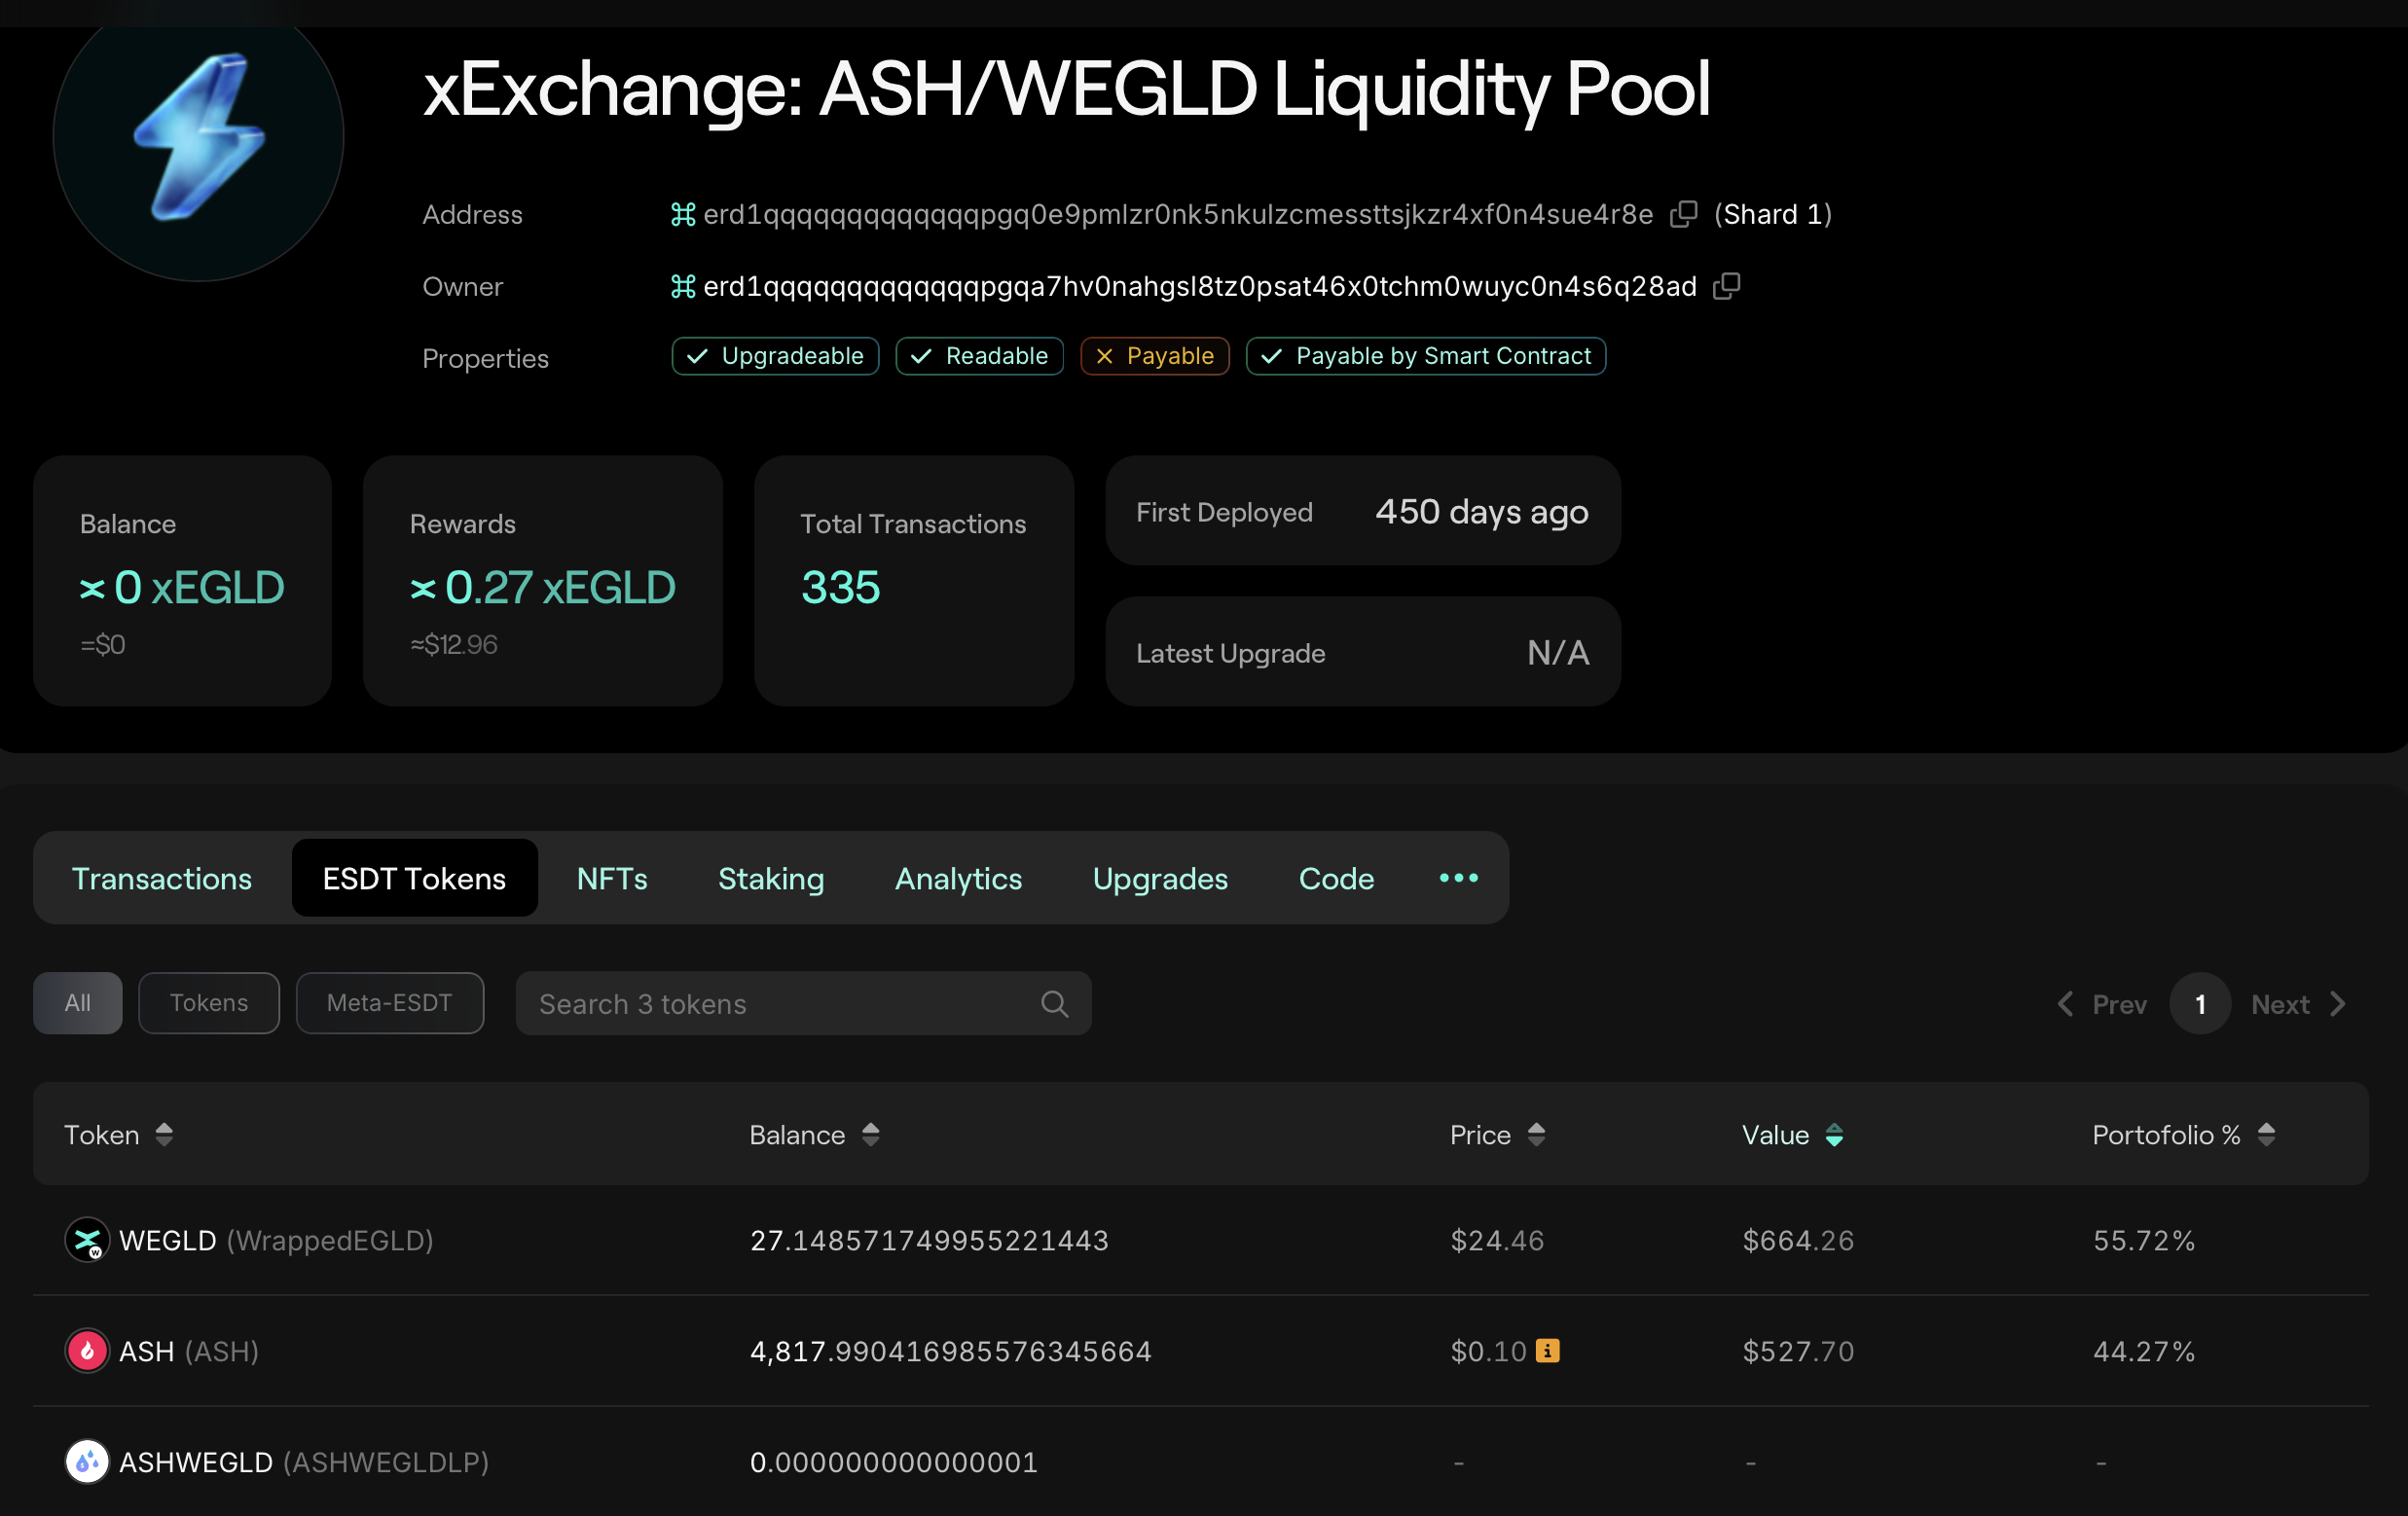This screenshot has height=1516, width=2408.
Task: Open the ASH (ASH) token link
Action: coord(189,1351)
